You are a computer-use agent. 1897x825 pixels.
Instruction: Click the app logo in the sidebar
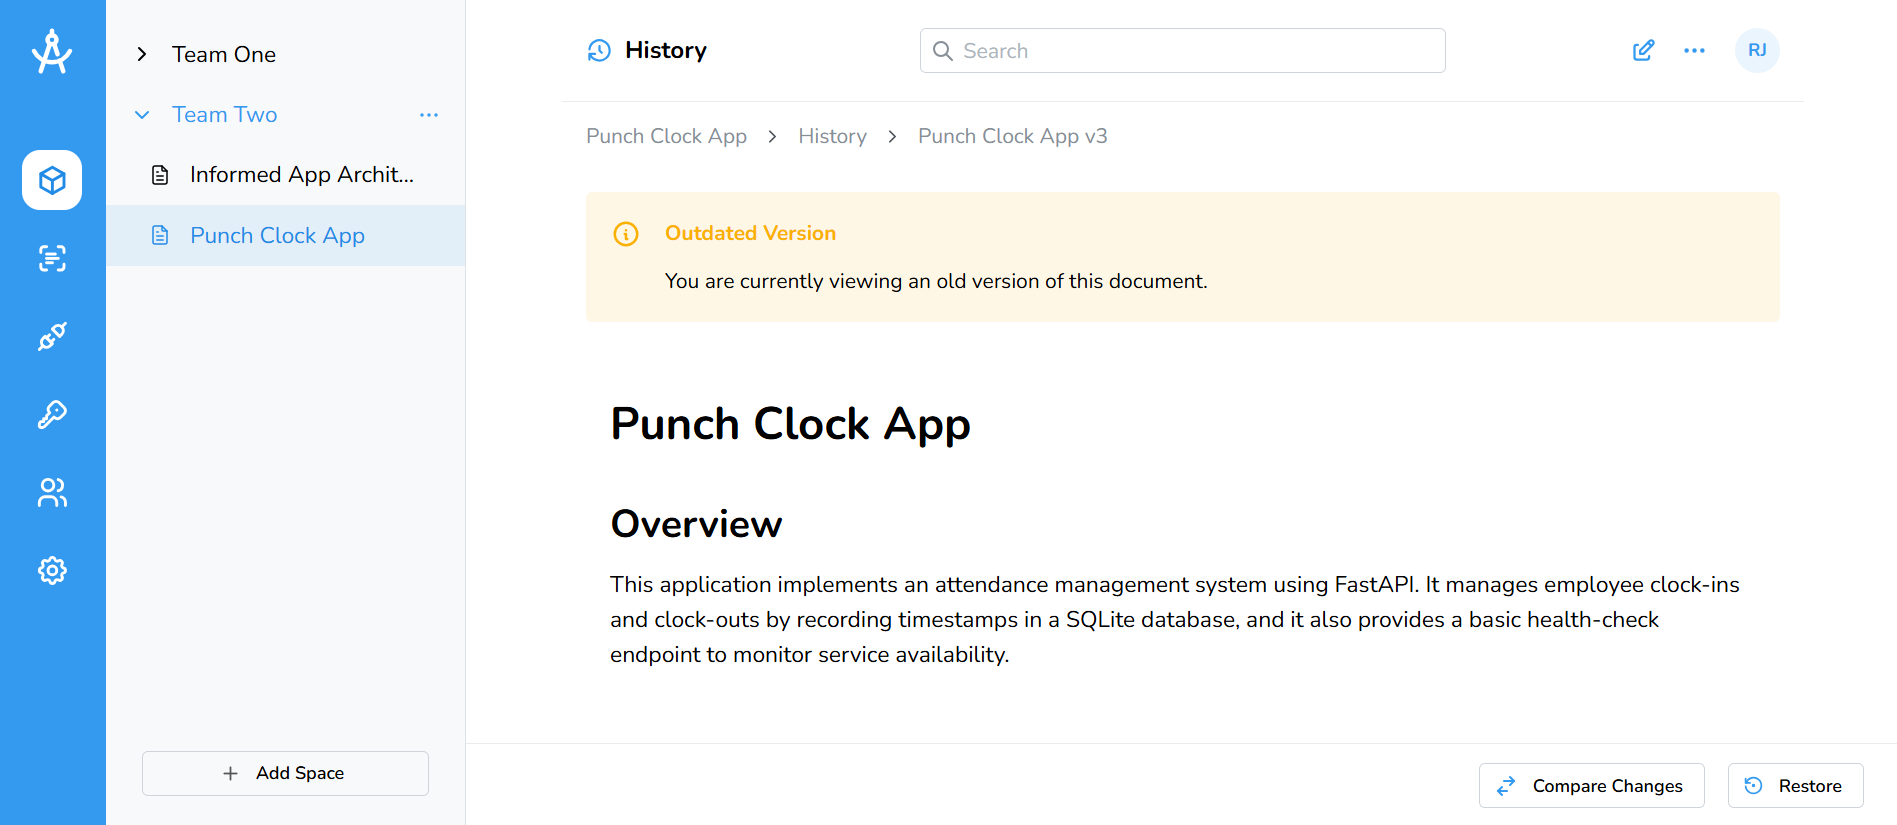point(52,52)
